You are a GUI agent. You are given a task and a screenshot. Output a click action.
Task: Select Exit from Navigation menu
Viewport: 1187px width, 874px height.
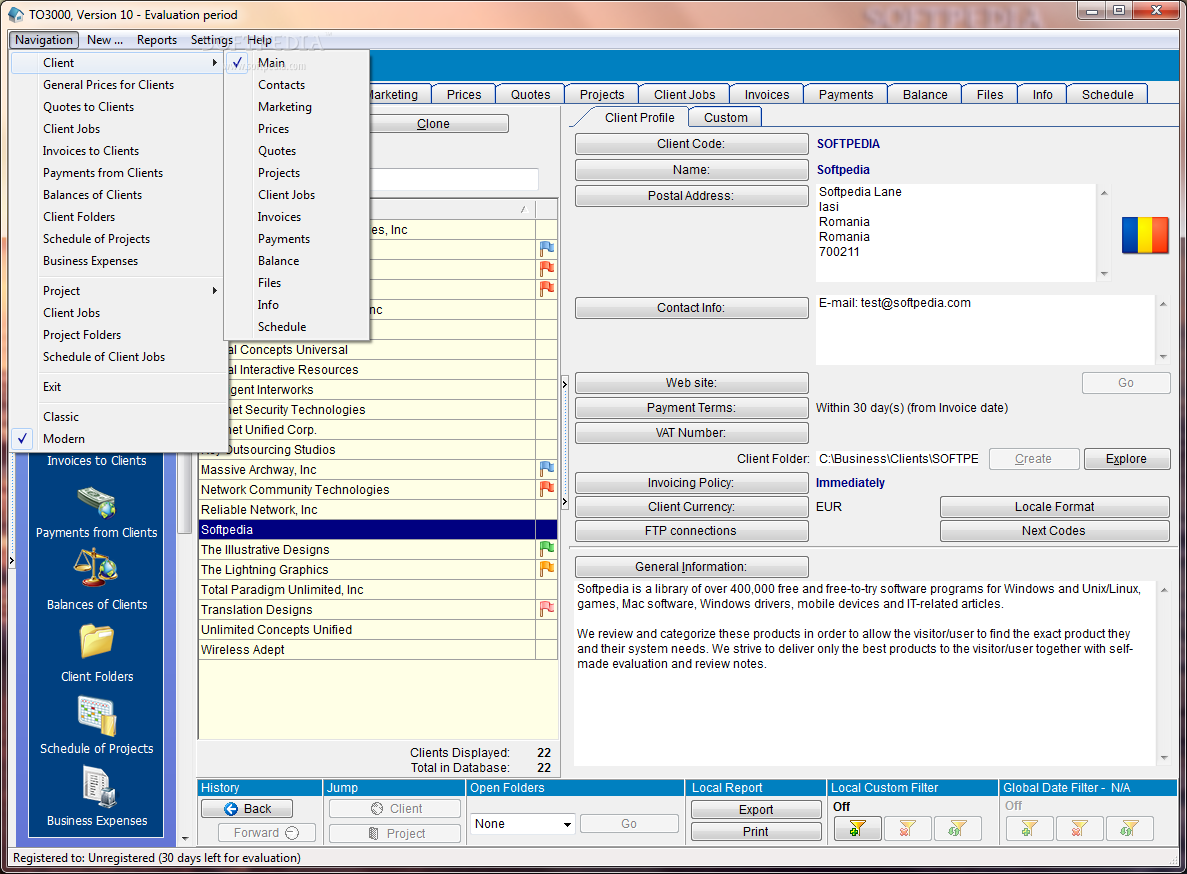[x=51, y=387]
